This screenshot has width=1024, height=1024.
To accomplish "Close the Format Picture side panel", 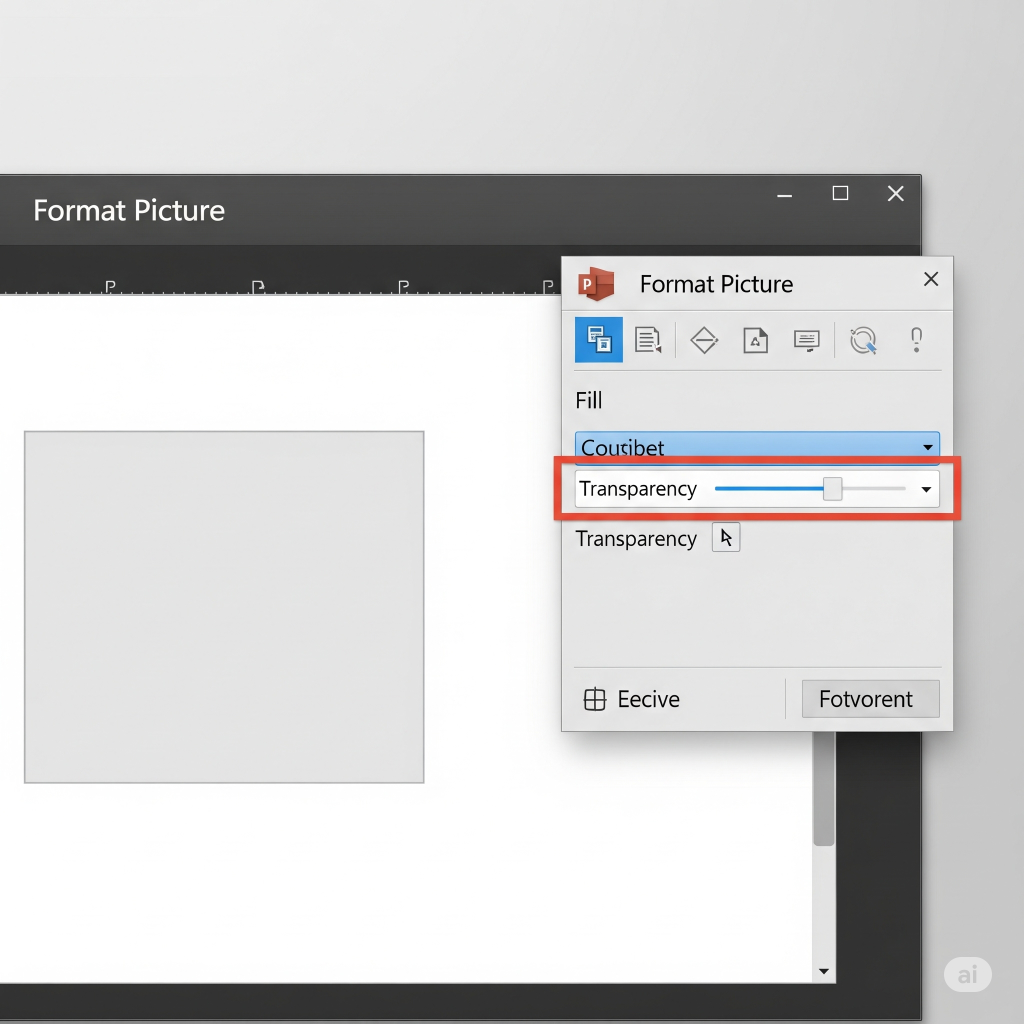I will (x=931, y=280).
